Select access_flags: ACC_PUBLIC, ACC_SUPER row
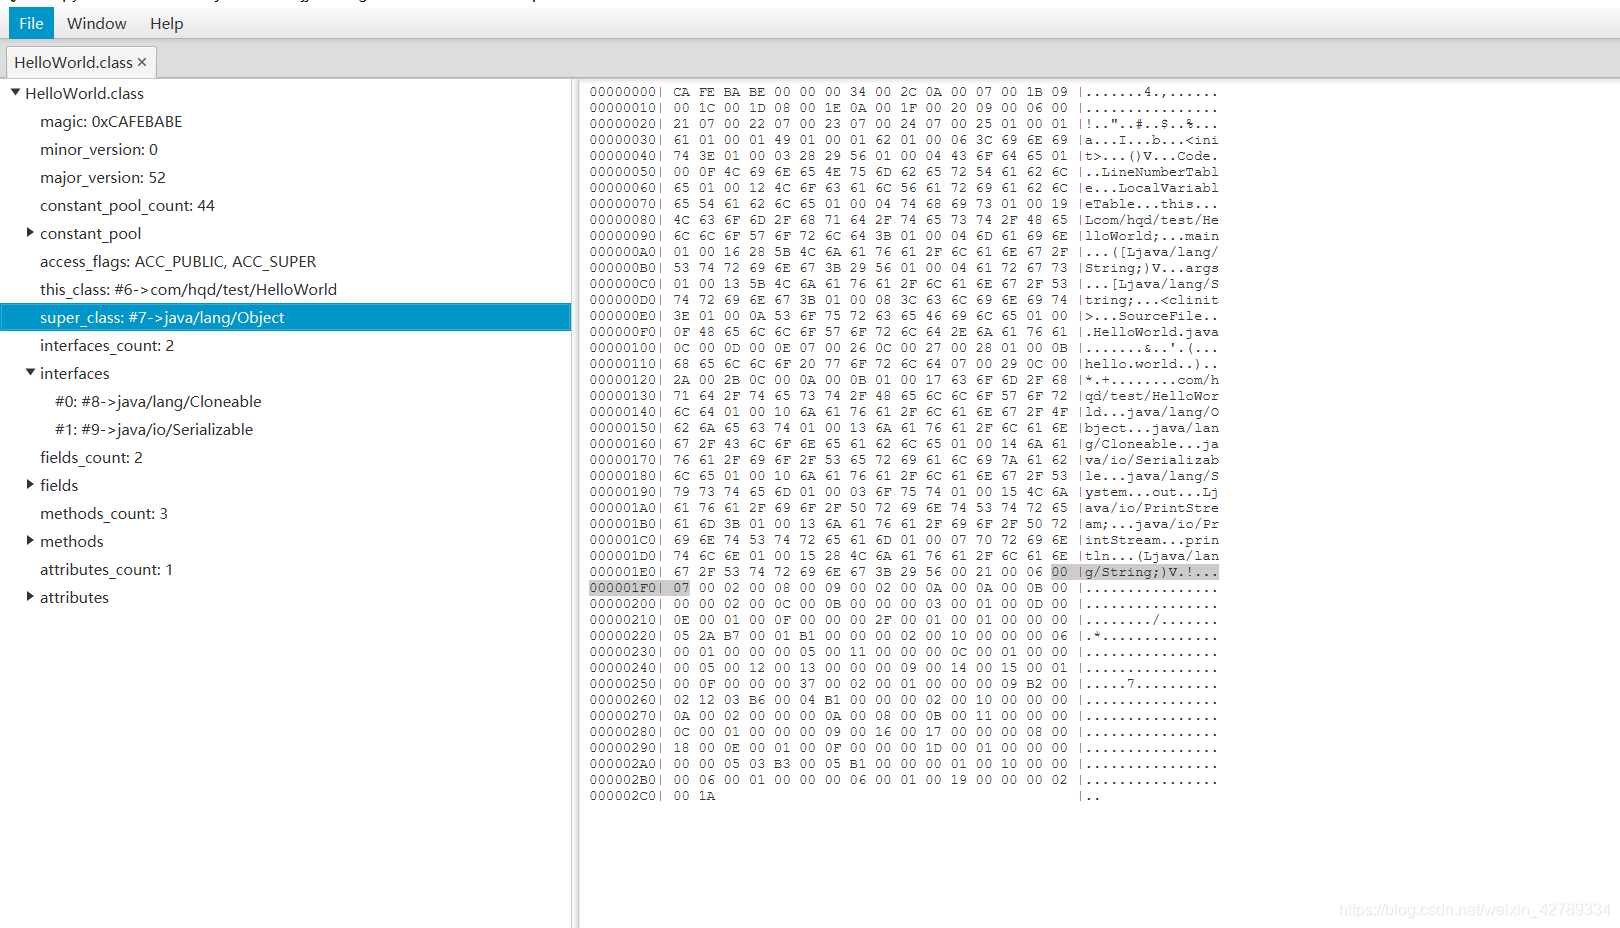This screenshot has height=928, width=1620. tap(286, 261)
